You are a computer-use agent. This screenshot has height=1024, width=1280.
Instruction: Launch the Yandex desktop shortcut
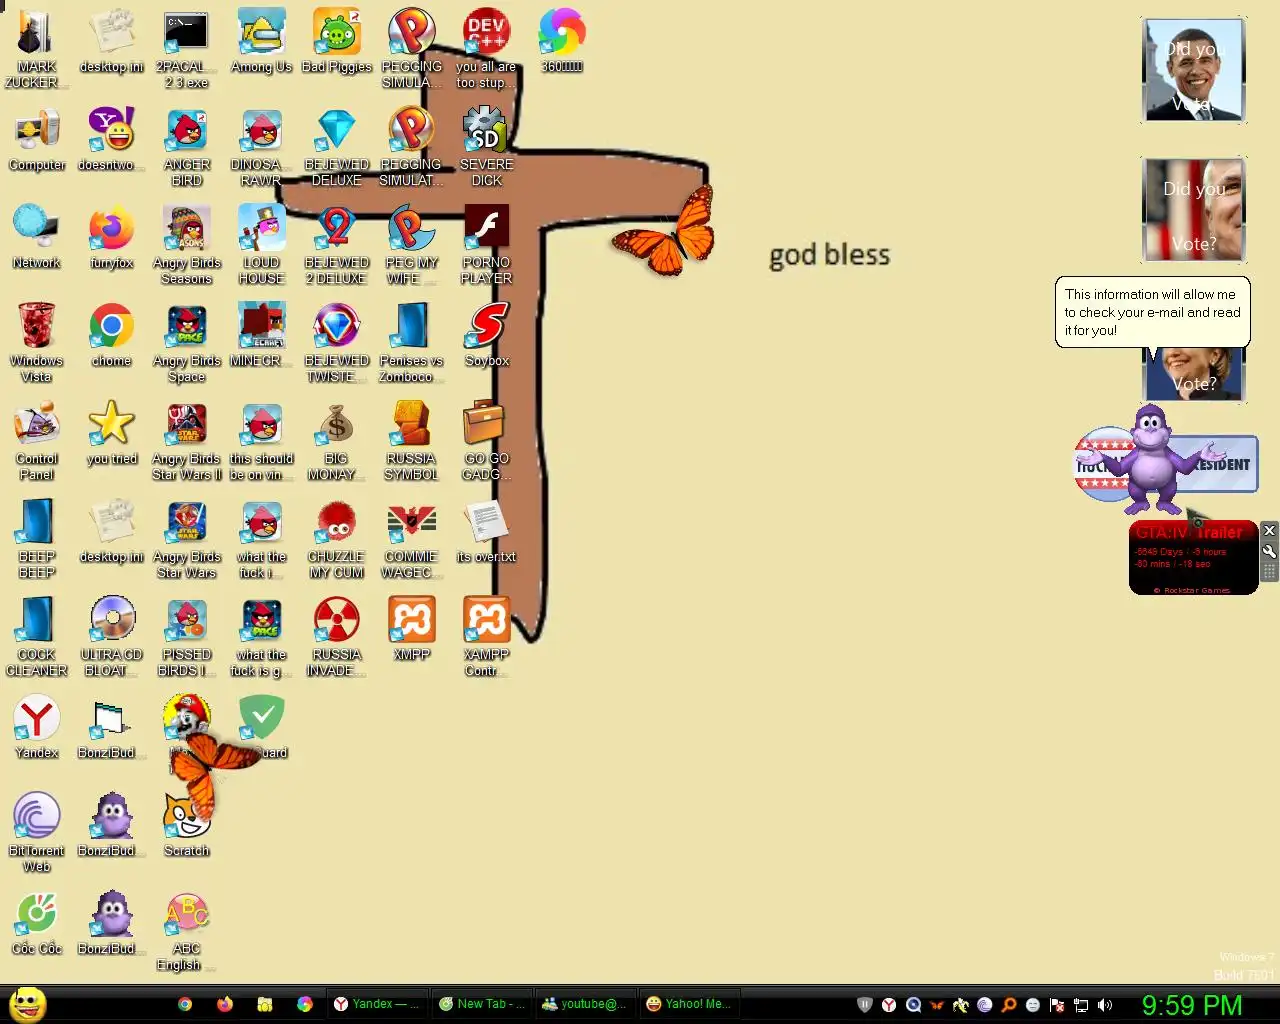(x=37, y=728)
